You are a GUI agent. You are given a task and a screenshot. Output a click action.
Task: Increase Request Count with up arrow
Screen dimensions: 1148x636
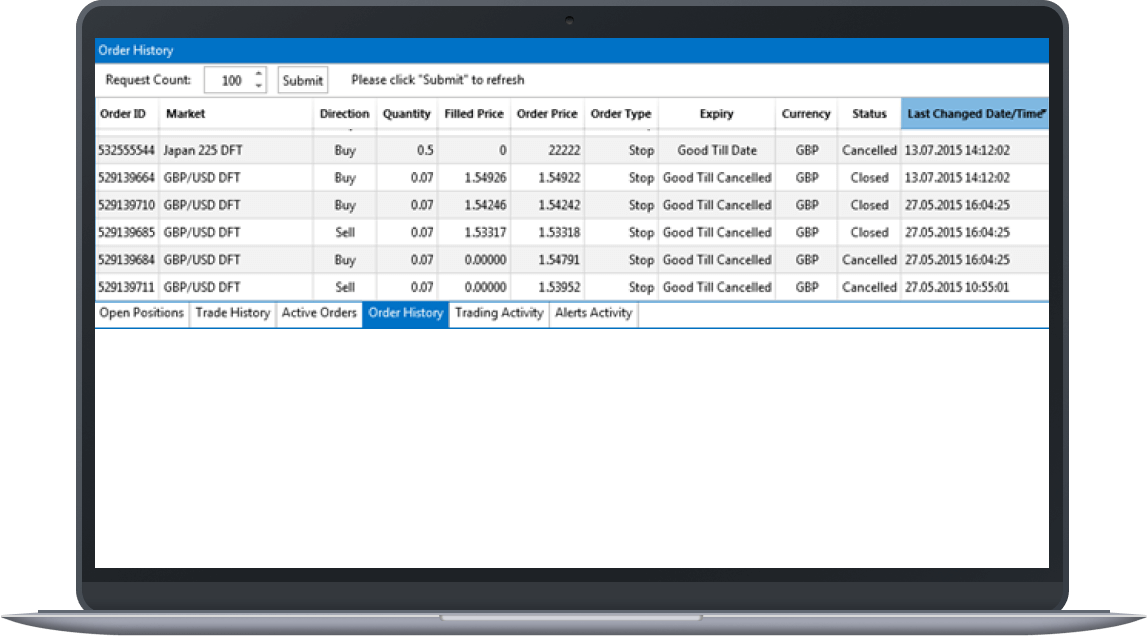(259, 74)
